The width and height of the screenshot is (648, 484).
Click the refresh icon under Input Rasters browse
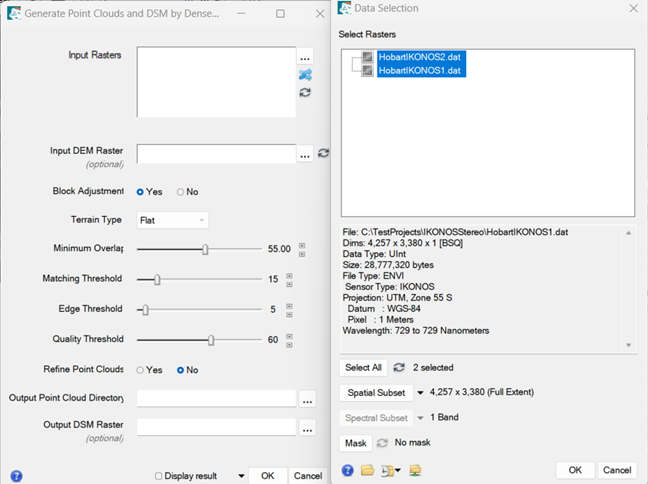click(x=305, y=92)
